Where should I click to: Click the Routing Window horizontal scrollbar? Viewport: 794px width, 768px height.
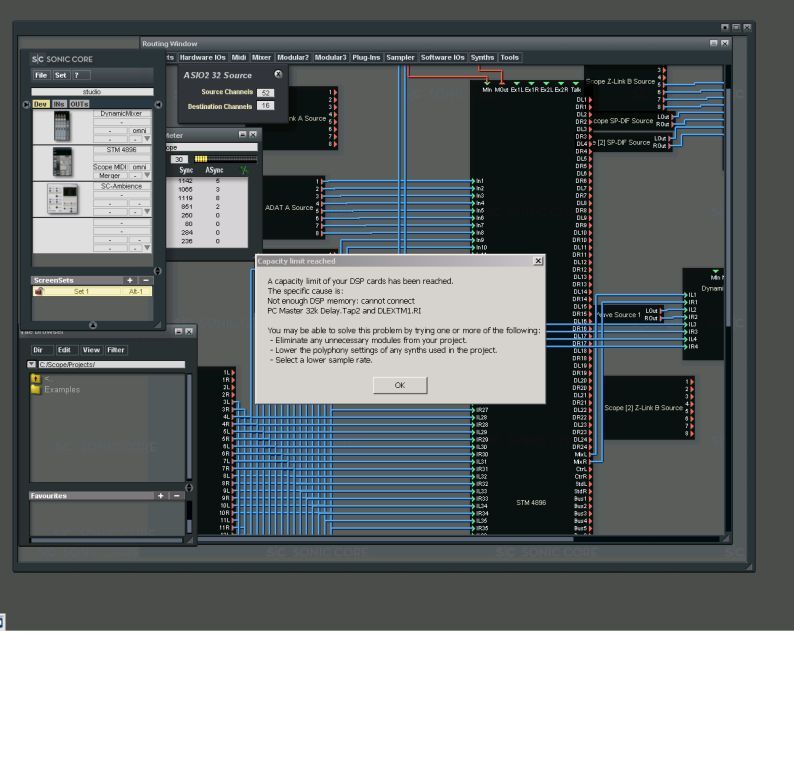tap(385, 539)
